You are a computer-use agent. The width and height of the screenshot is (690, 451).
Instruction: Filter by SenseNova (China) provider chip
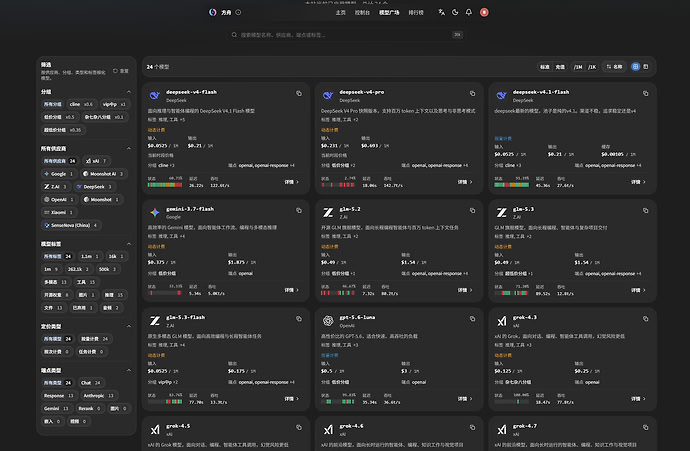point(71,225)
